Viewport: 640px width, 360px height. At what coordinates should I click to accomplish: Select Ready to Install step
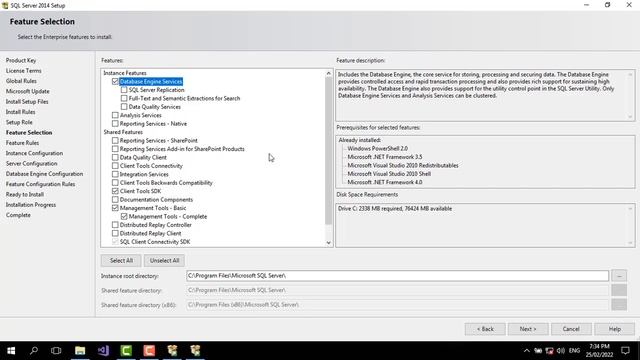coord(25,194)
